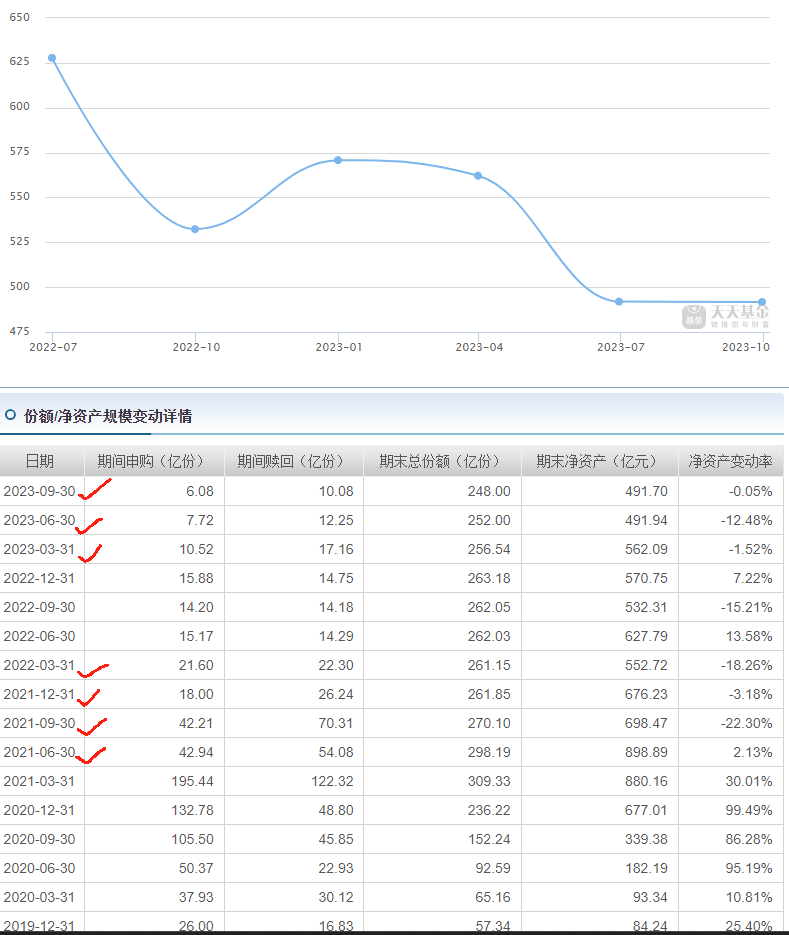
Task: Click the 期末净资产（亿元） column header
Action: pos(599,461)
